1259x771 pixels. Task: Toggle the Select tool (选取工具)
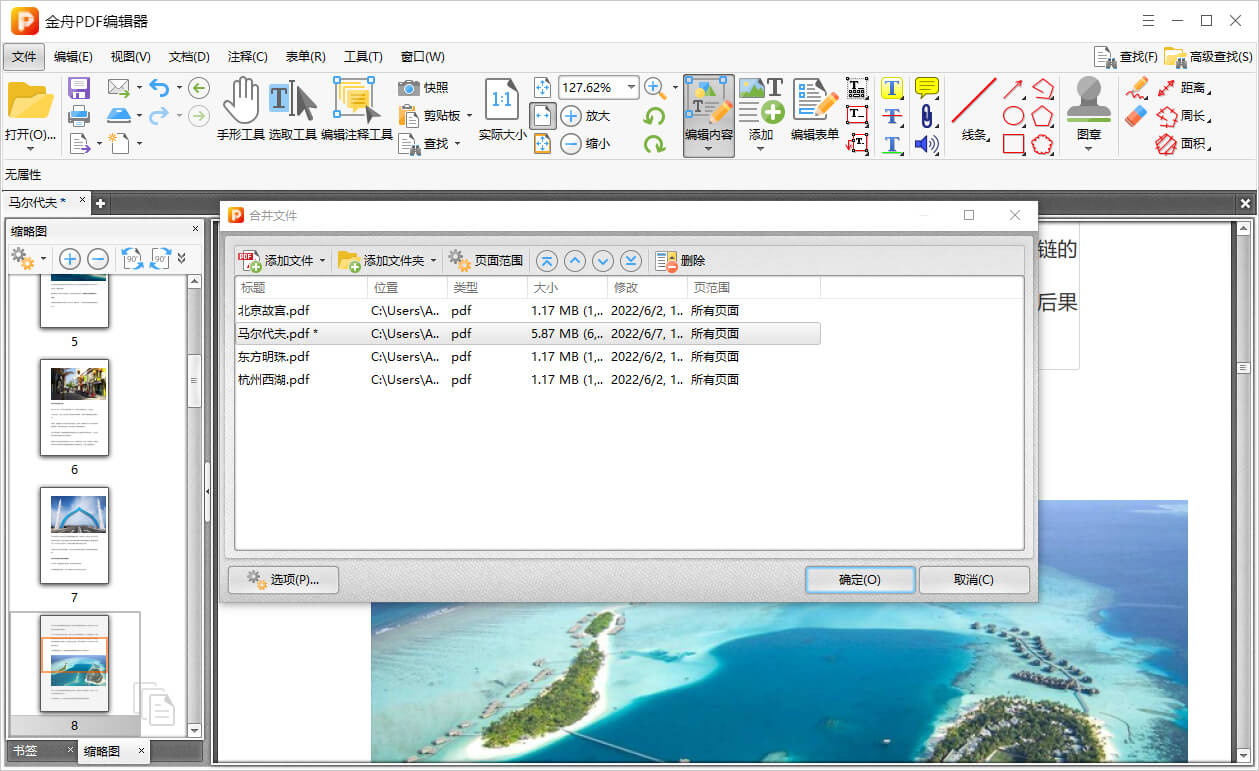pyautogui.click(x=292, y=101)
